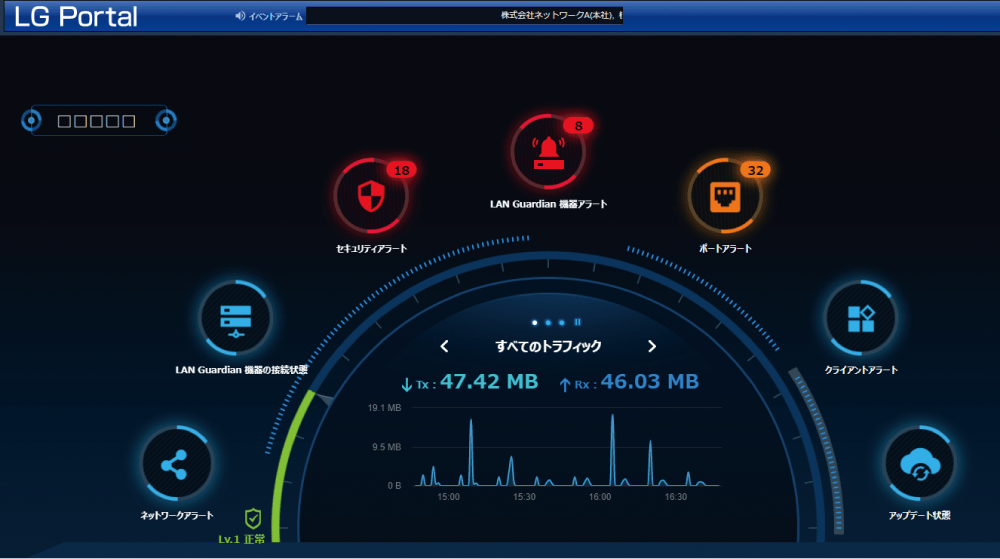Show next traffic chart with right chevron
This screenshot has width=1000, height=559.
point(652,346)
